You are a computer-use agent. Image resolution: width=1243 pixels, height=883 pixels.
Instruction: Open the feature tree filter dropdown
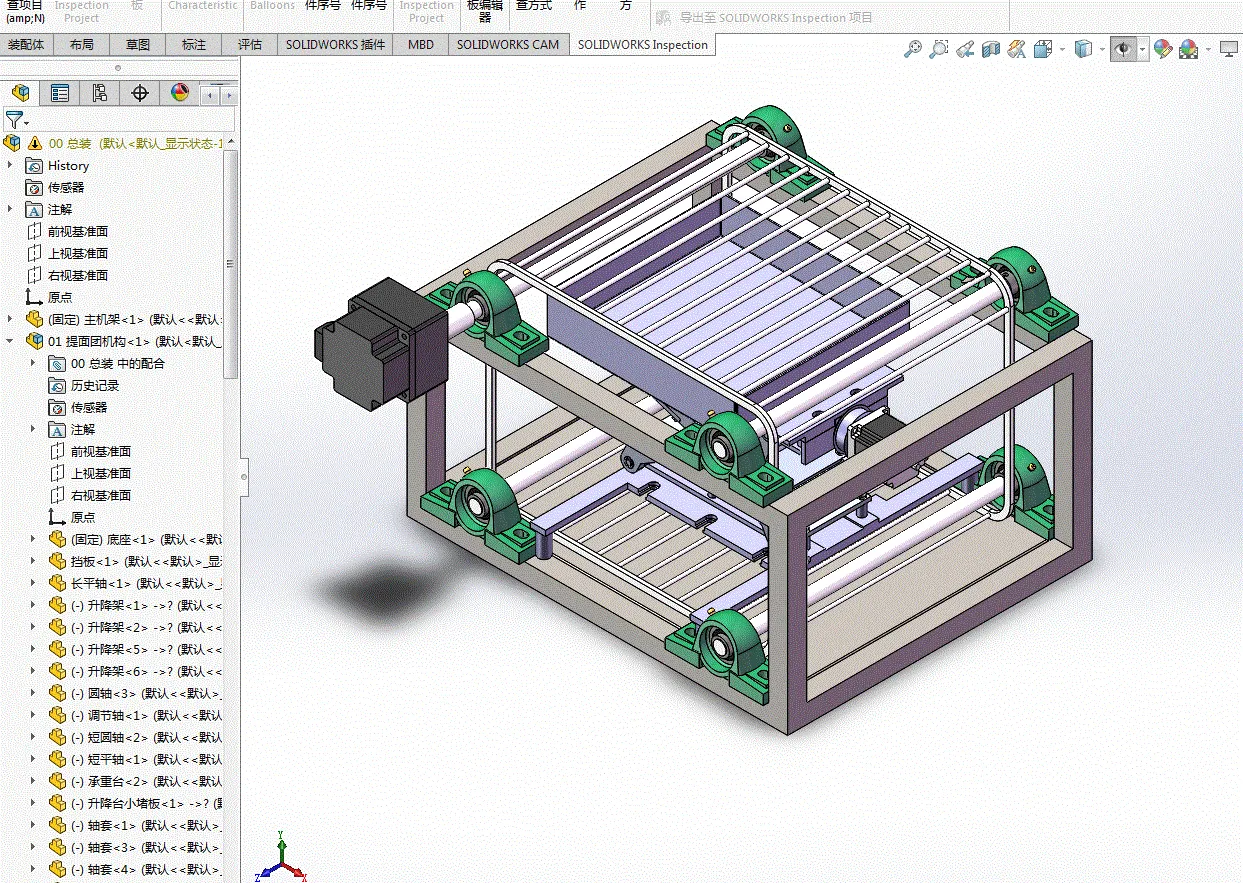(27, 123)
